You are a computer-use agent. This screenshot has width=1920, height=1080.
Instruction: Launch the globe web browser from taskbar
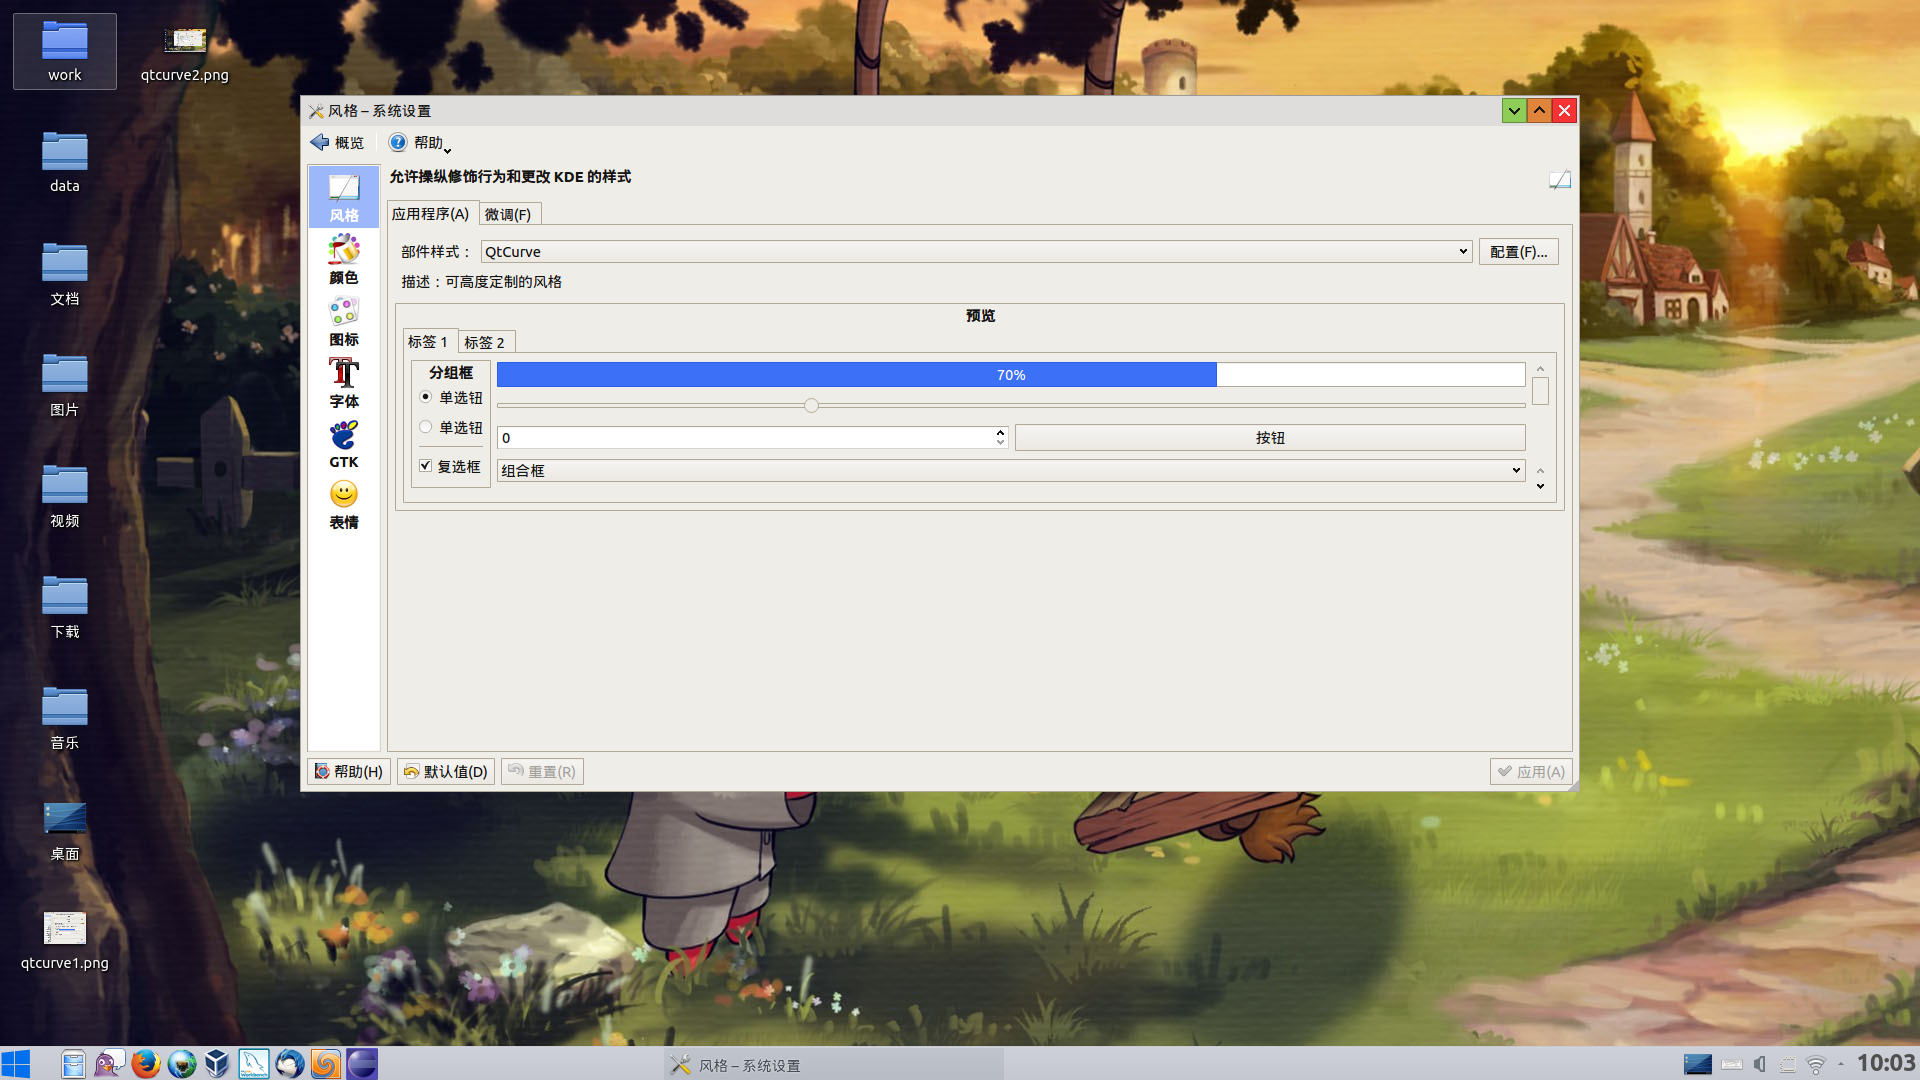click(x=182, y=1064)
